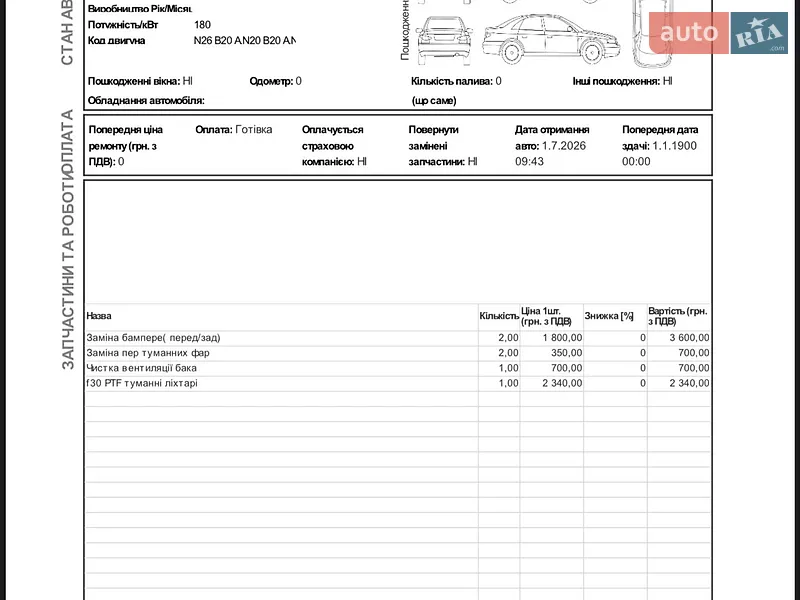Select the Заміна пер туманних фар row
This screenshot has width=800, height=600.
tap(398, 353)
